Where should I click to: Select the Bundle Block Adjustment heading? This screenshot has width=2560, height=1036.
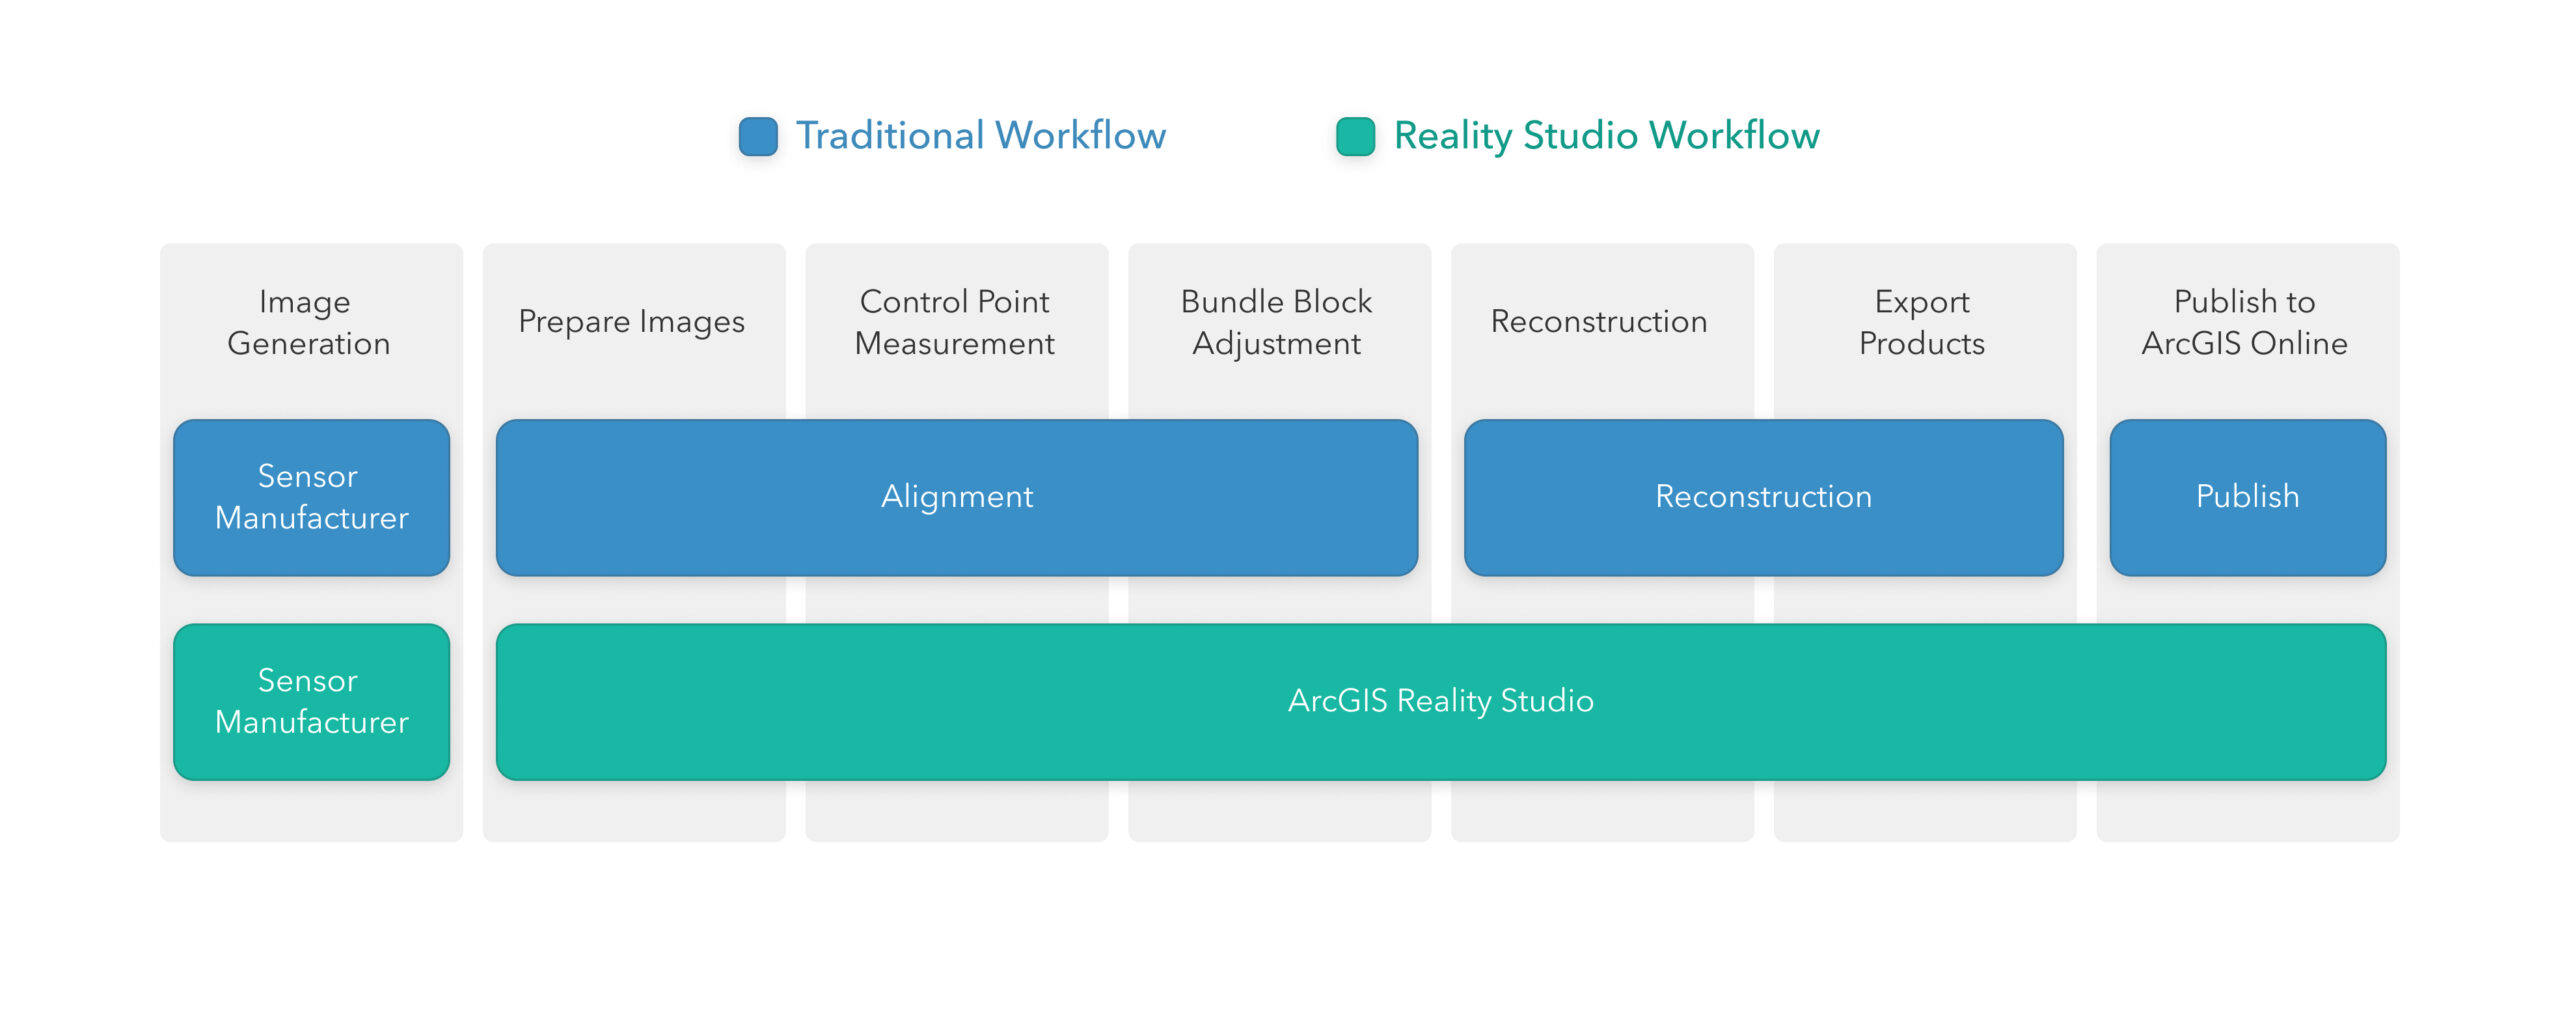coord(1278,322)
